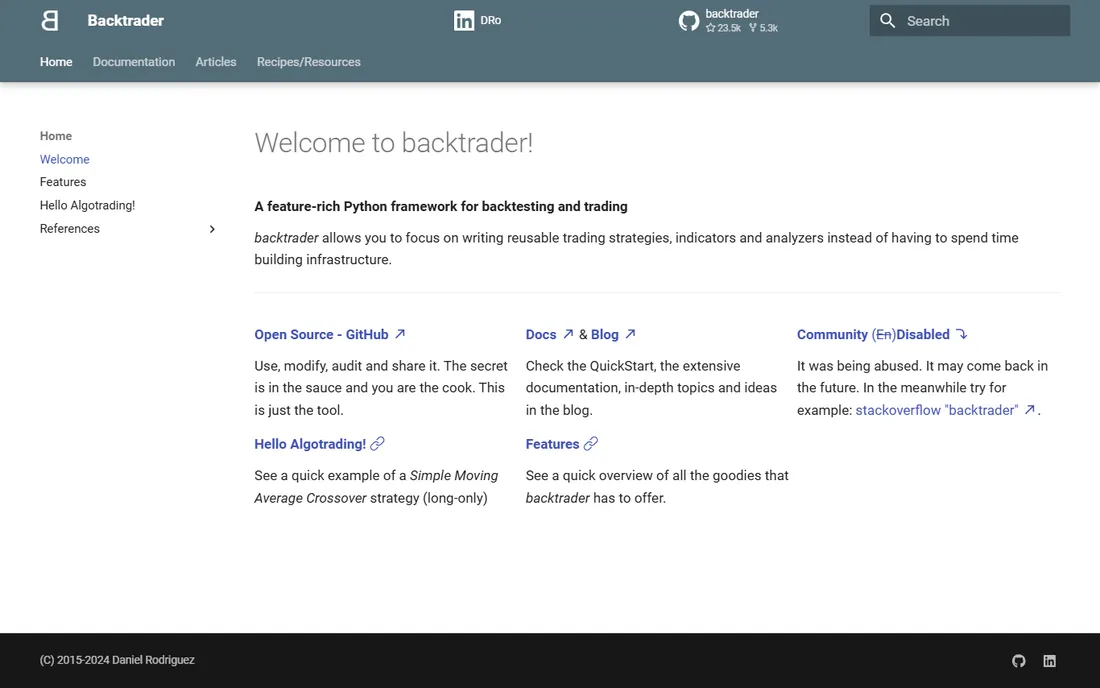Select Features in the sidebar
The height and width of the screenshot is (688, 1100).
tap(63, 182)
